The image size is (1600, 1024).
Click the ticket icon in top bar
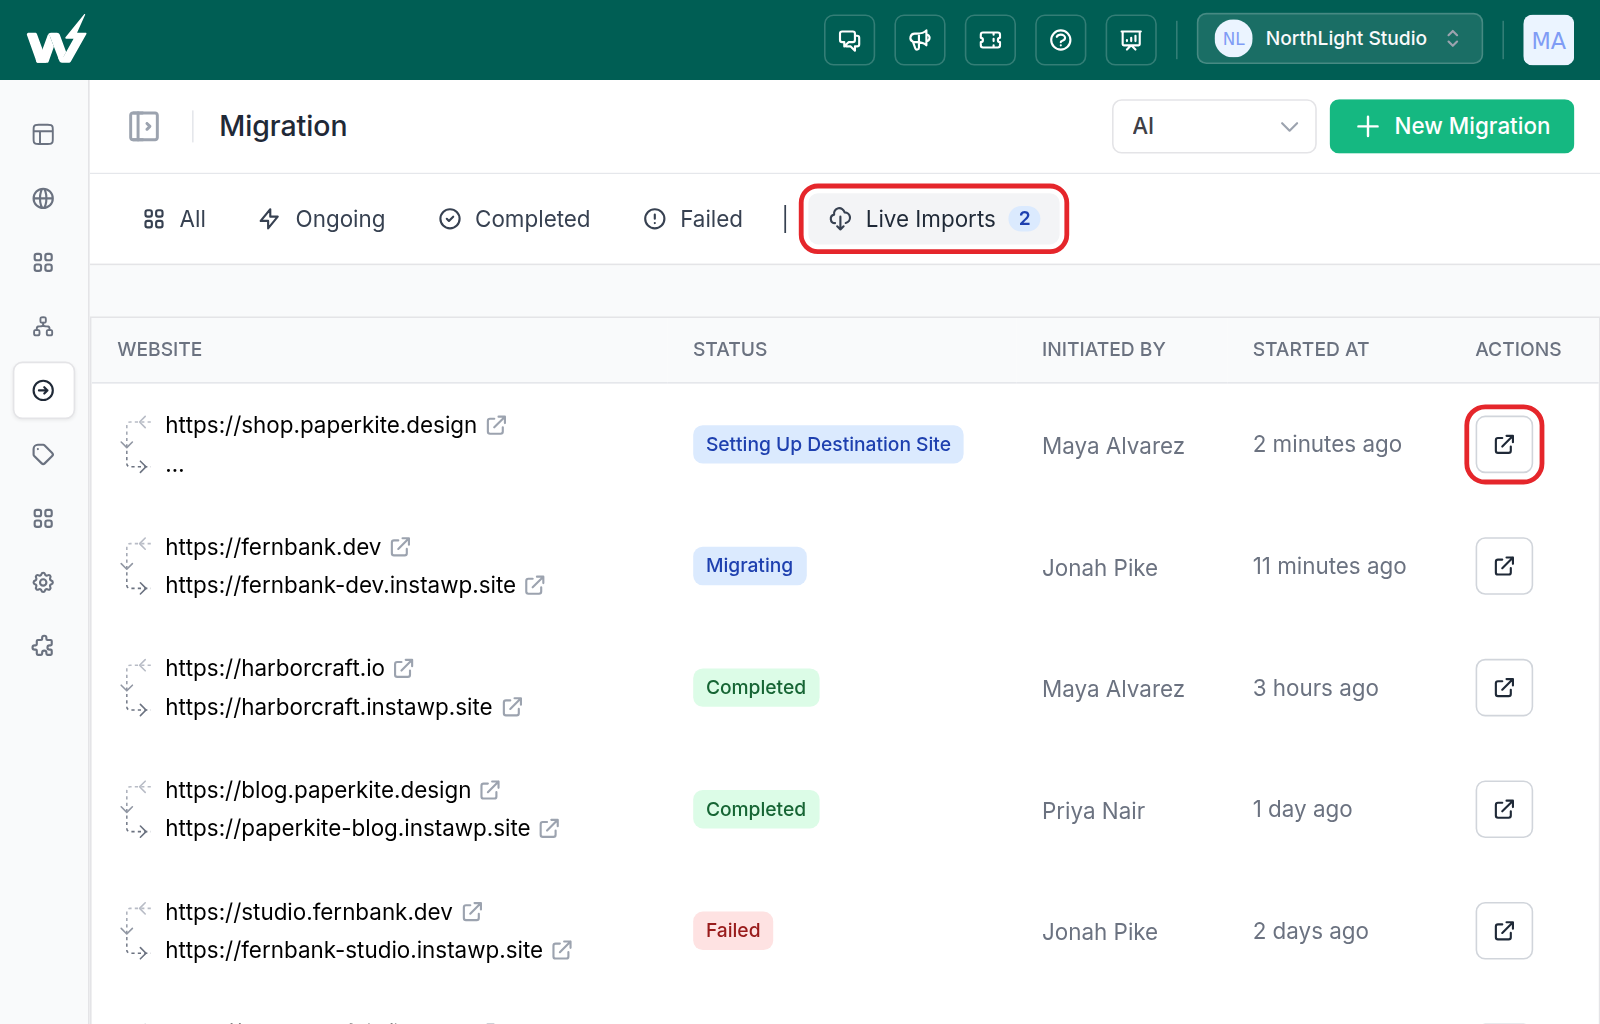pyautogui.click(x=990, y=40)
